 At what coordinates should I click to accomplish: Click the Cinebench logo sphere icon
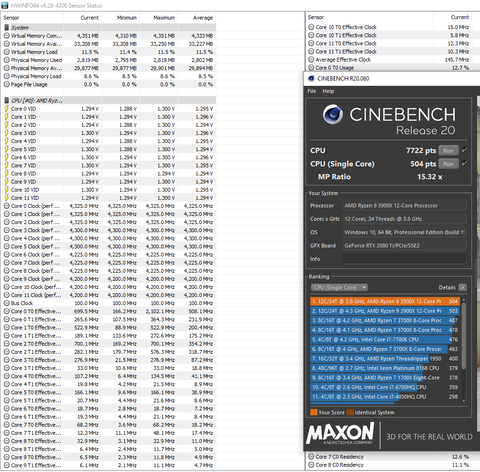333,114
